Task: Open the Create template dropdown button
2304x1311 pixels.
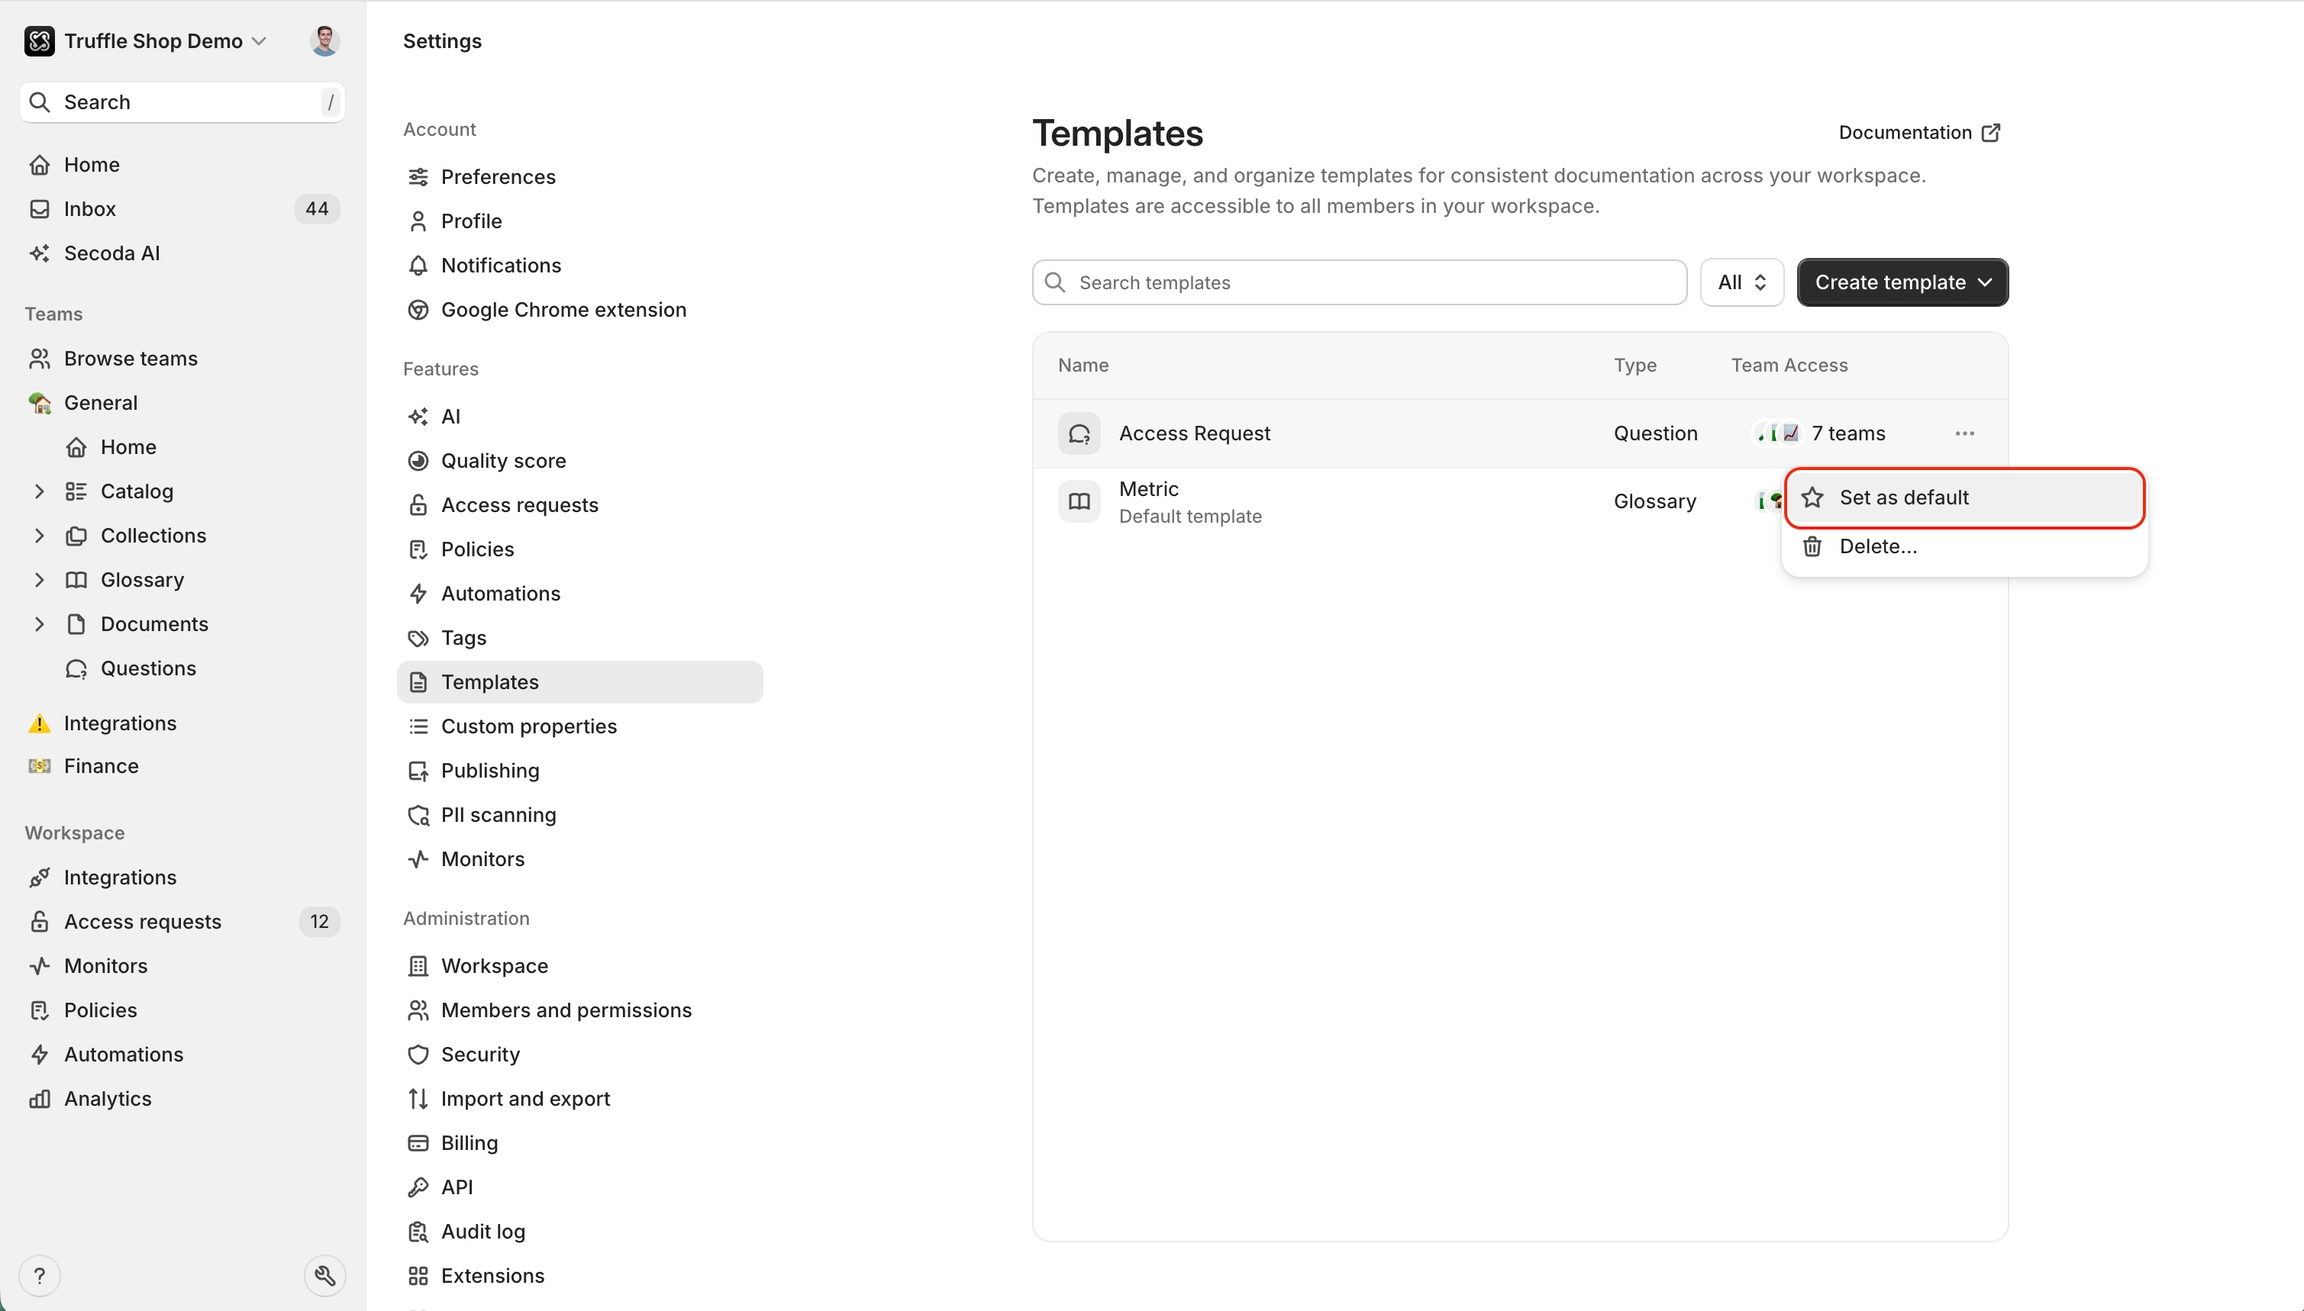Action: coord(1902,282)
